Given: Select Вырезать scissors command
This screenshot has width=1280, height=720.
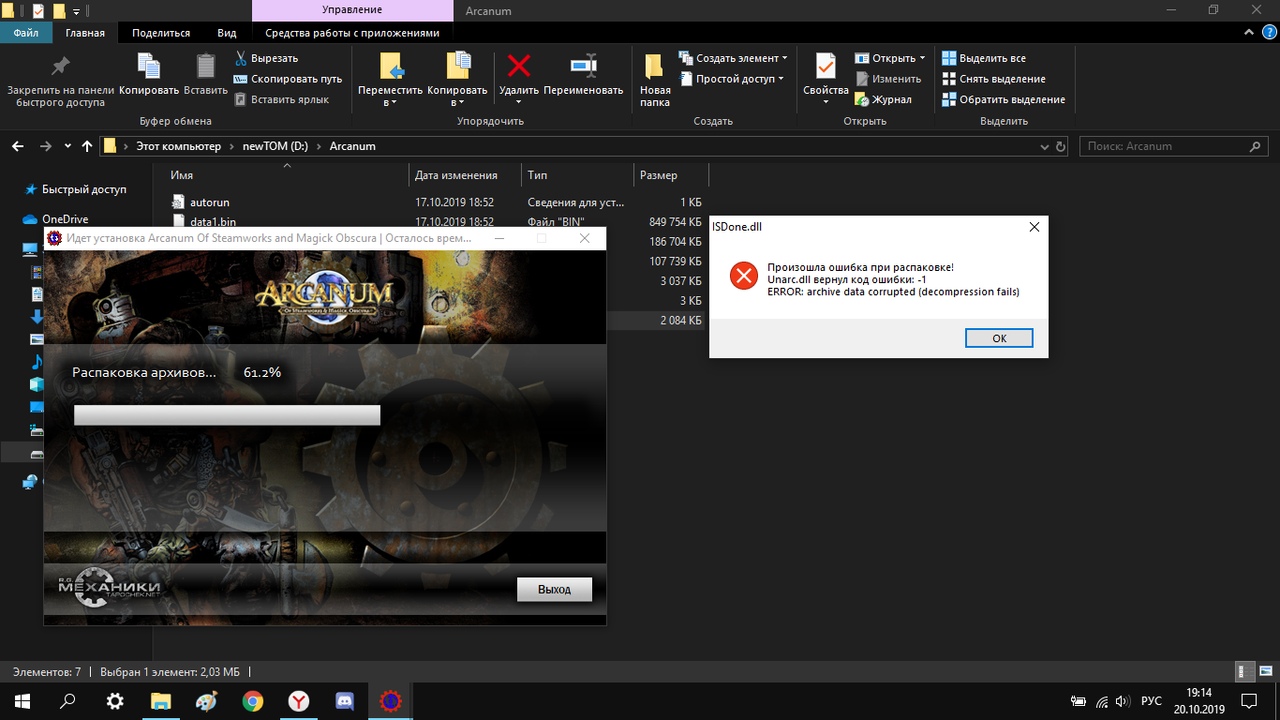Looking at the screenshot, I should pyautogui.click(x=266, y=59).
